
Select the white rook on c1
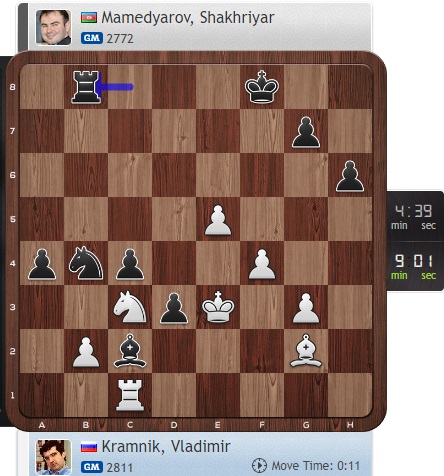point(130,395)
